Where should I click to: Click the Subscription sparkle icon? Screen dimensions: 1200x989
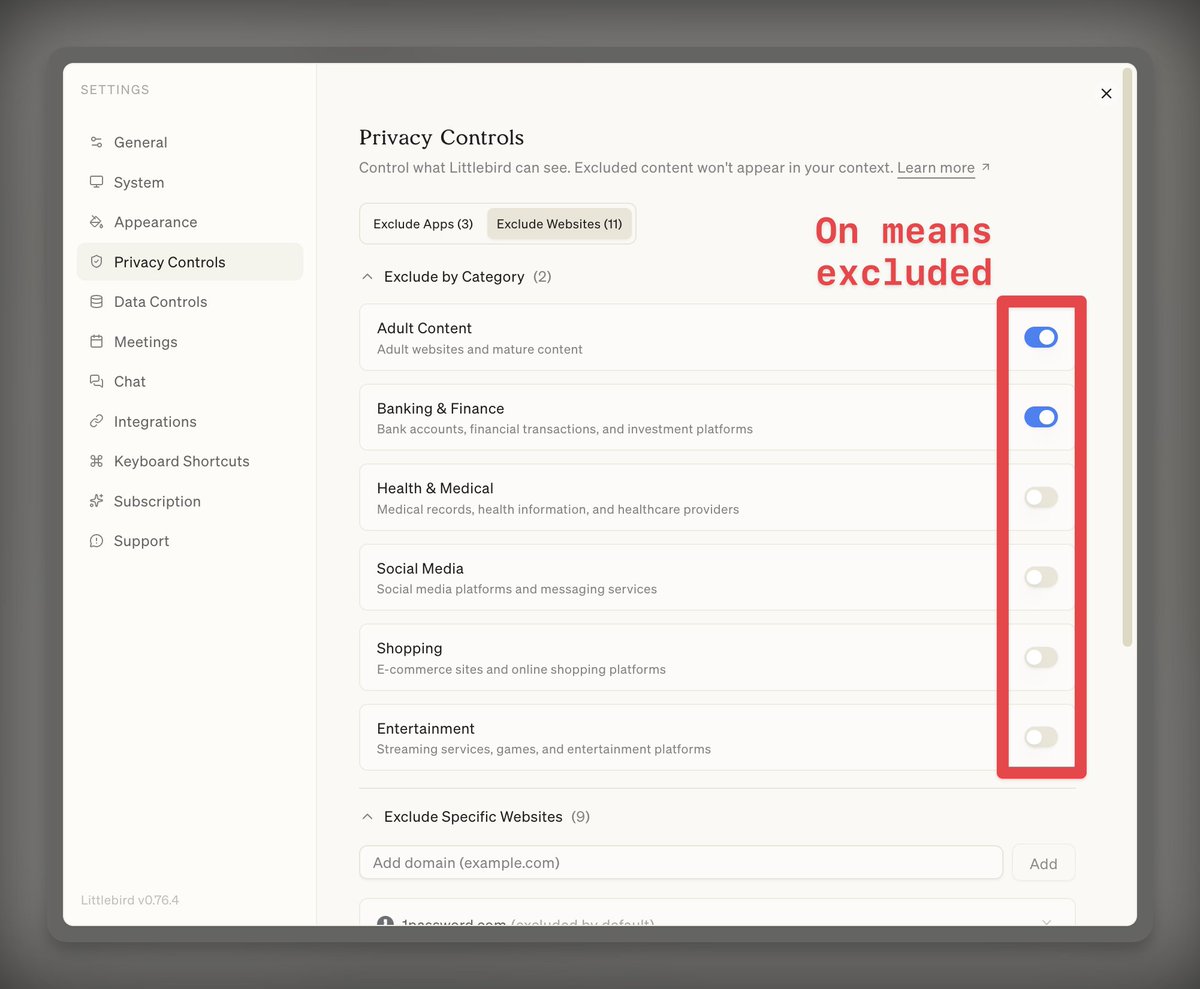(96, 501)
